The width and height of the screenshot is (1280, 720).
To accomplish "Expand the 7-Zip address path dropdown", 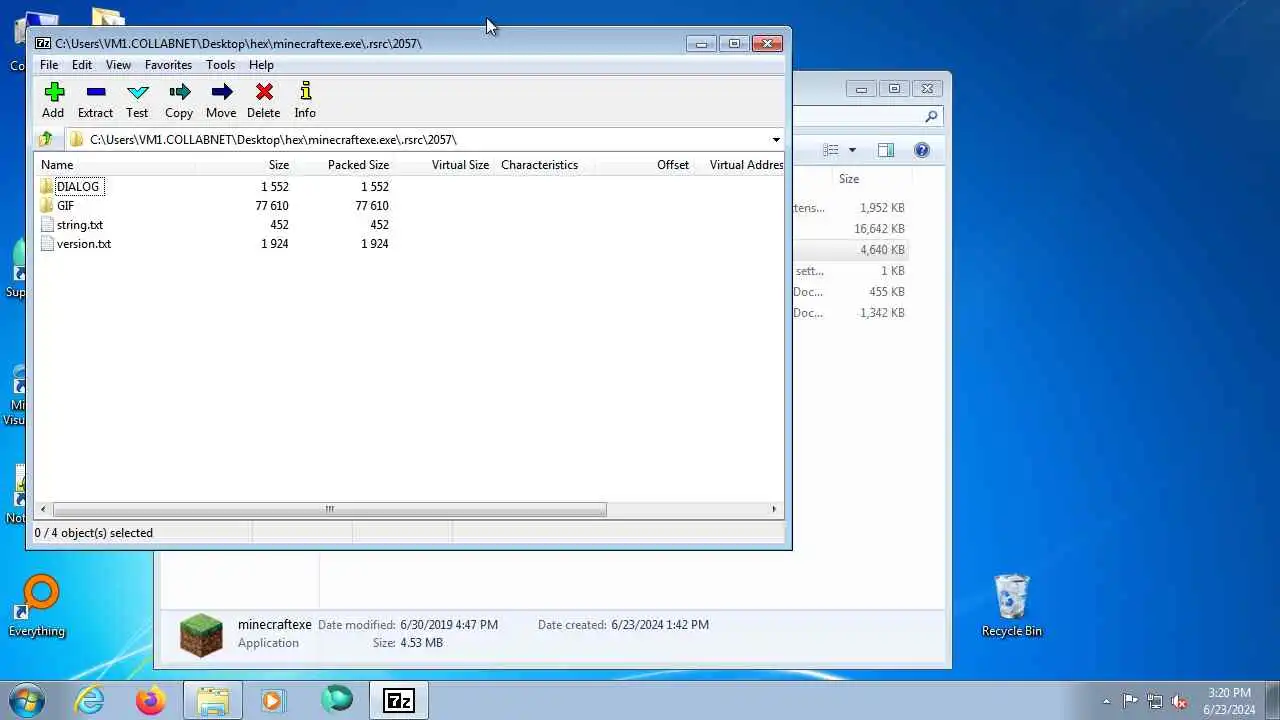I will [776, 140].
